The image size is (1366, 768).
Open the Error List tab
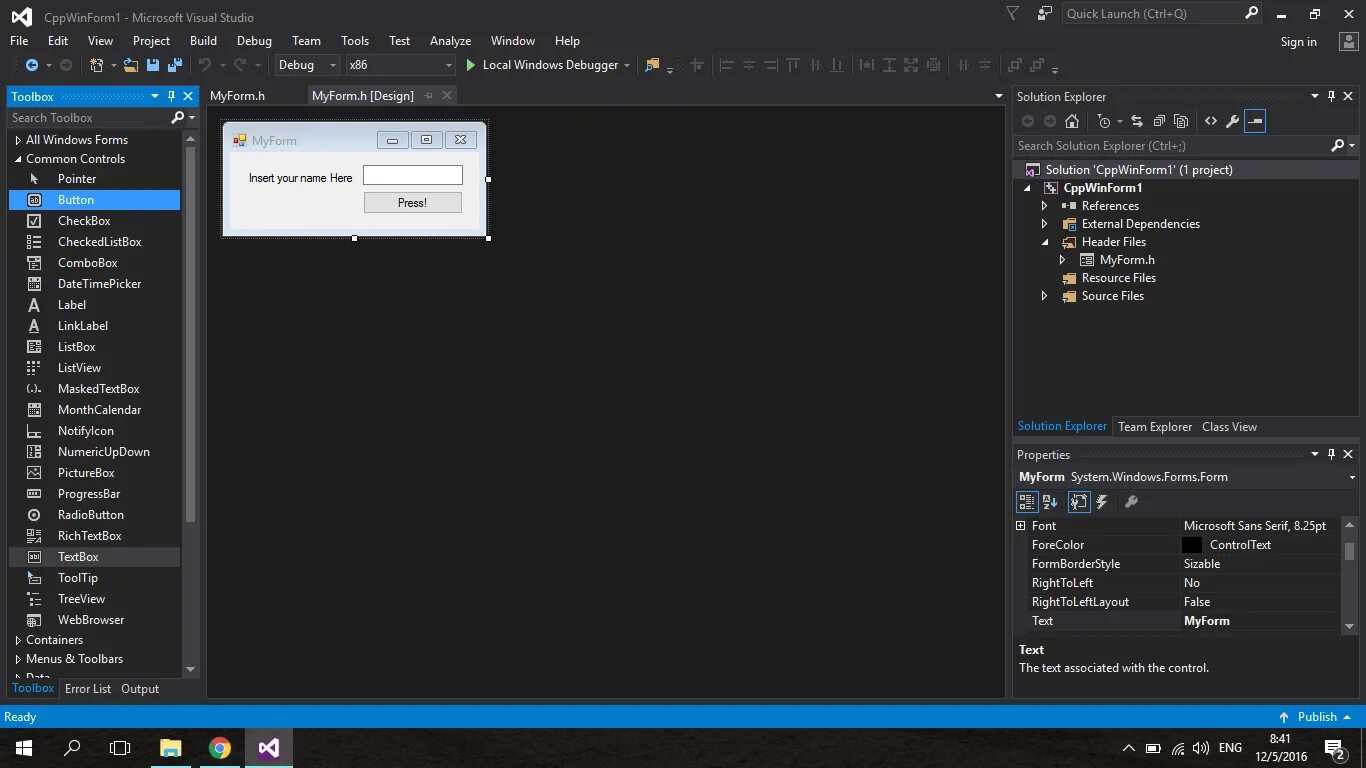(88, 689)
